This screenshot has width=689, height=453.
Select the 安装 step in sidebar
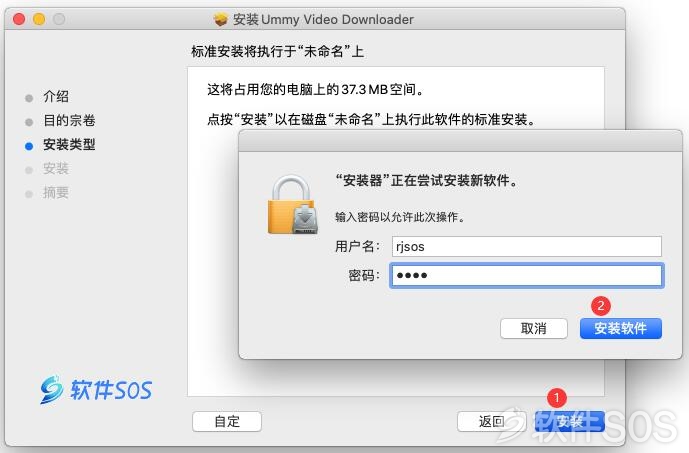[x=56, y=168]
